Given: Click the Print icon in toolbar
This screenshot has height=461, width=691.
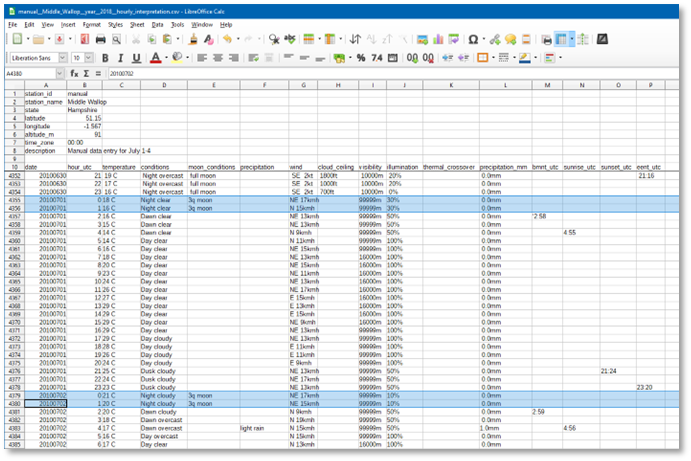Looking at the screenshot, I should click(x=100, y=39).
